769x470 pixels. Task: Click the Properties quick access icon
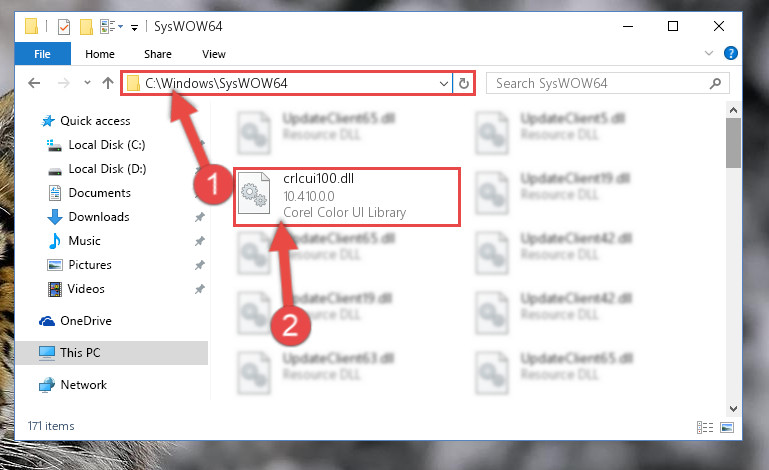[64, 26]
